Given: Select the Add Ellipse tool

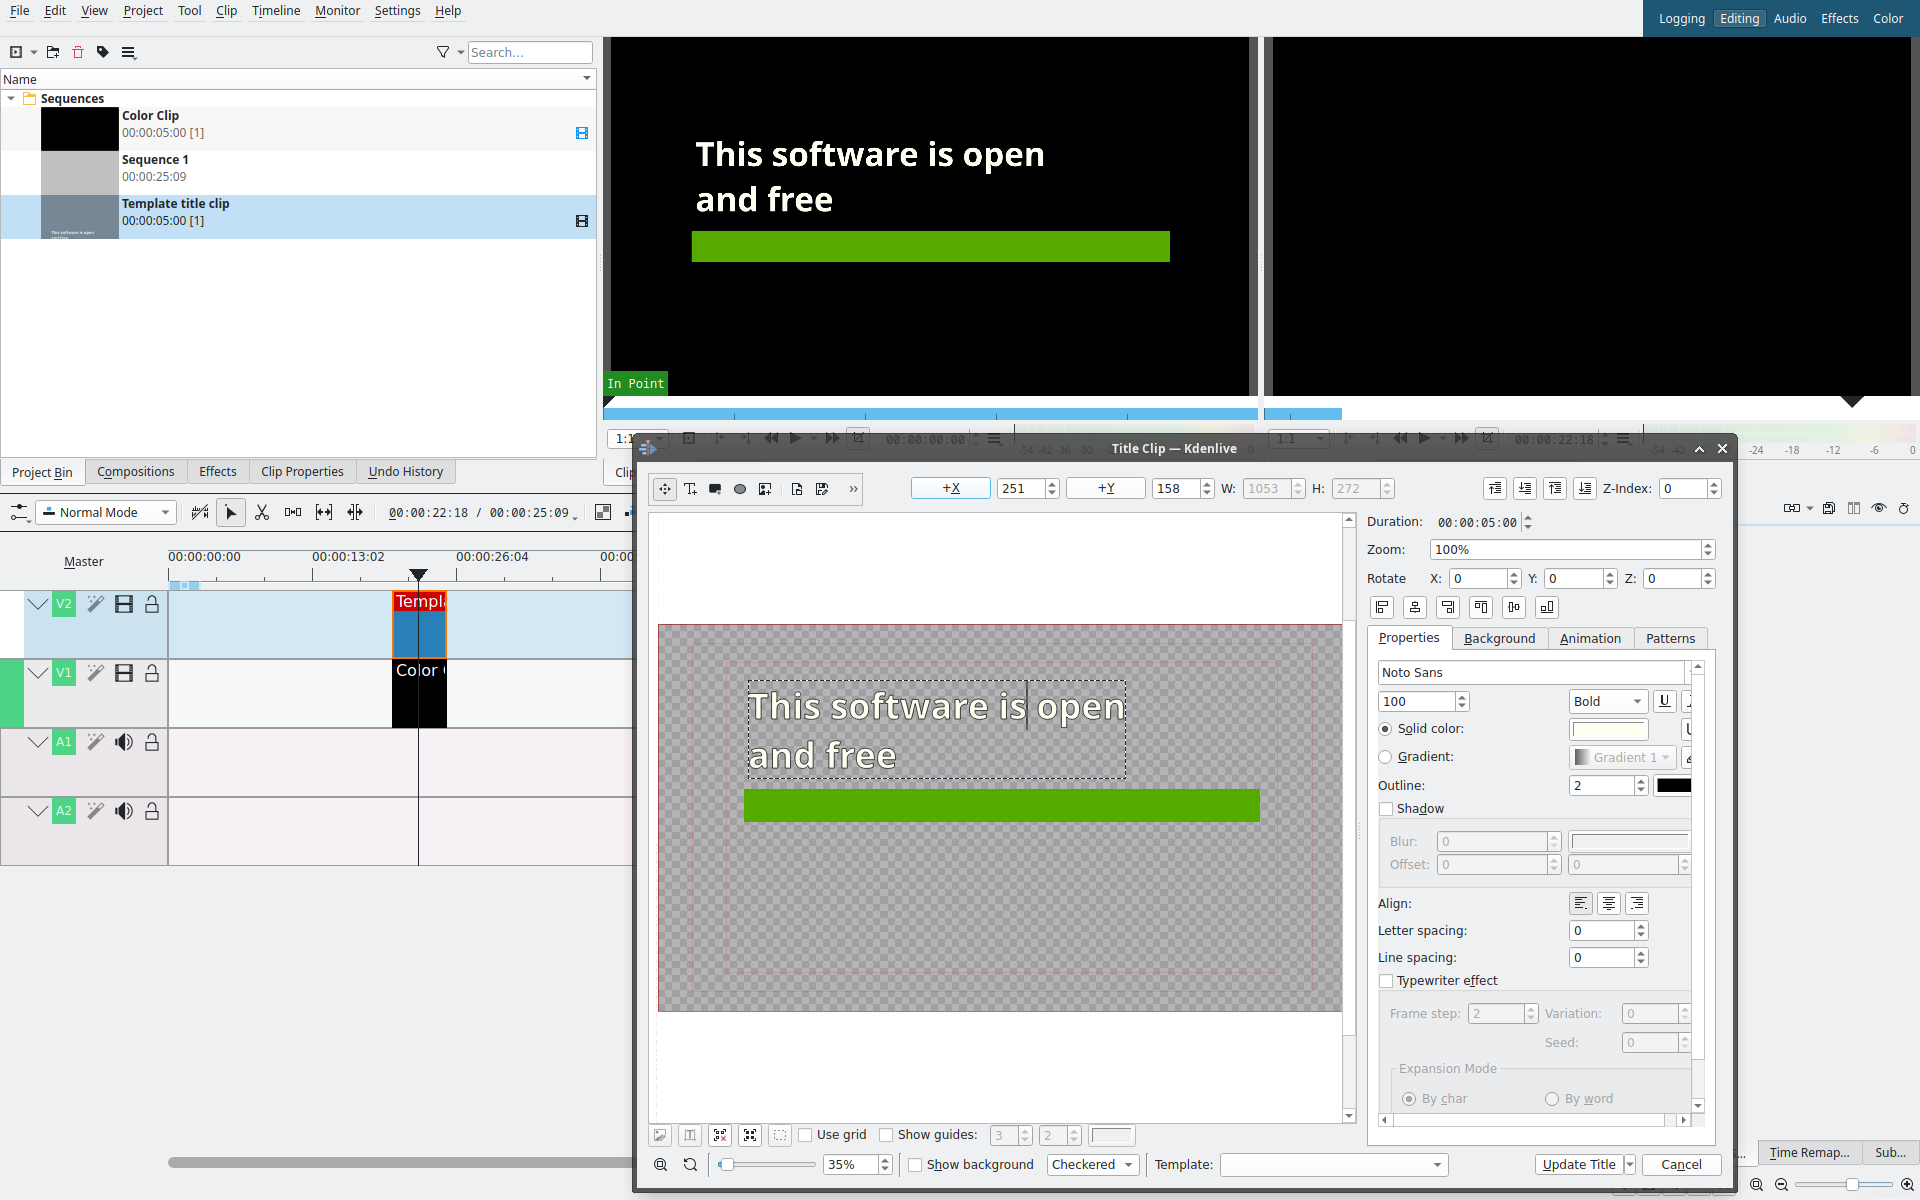Looking at the screenshot, I should (740, 489).
